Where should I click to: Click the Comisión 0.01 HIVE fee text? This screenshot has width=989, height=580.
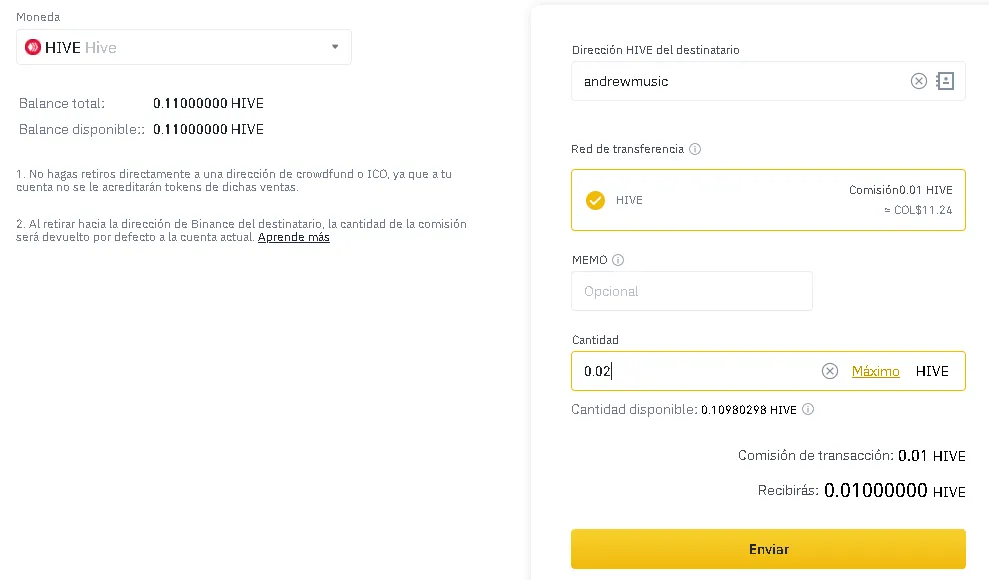click(x=900, y=190)
